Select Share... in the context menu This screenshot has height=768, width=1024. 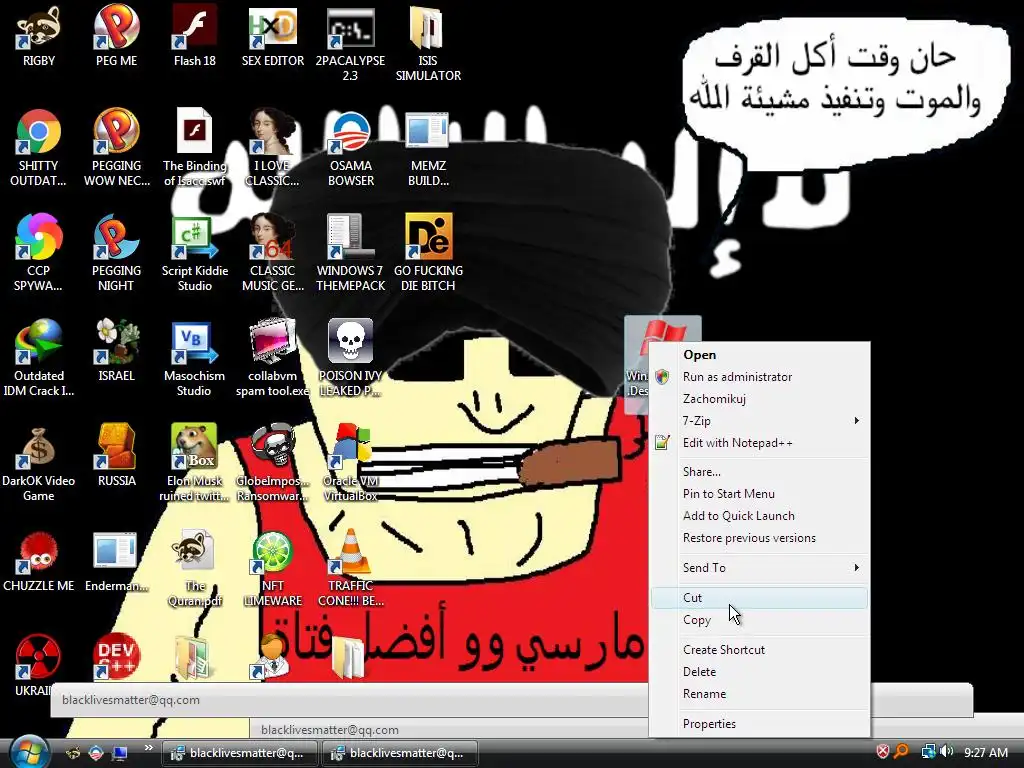pos(760,472)
